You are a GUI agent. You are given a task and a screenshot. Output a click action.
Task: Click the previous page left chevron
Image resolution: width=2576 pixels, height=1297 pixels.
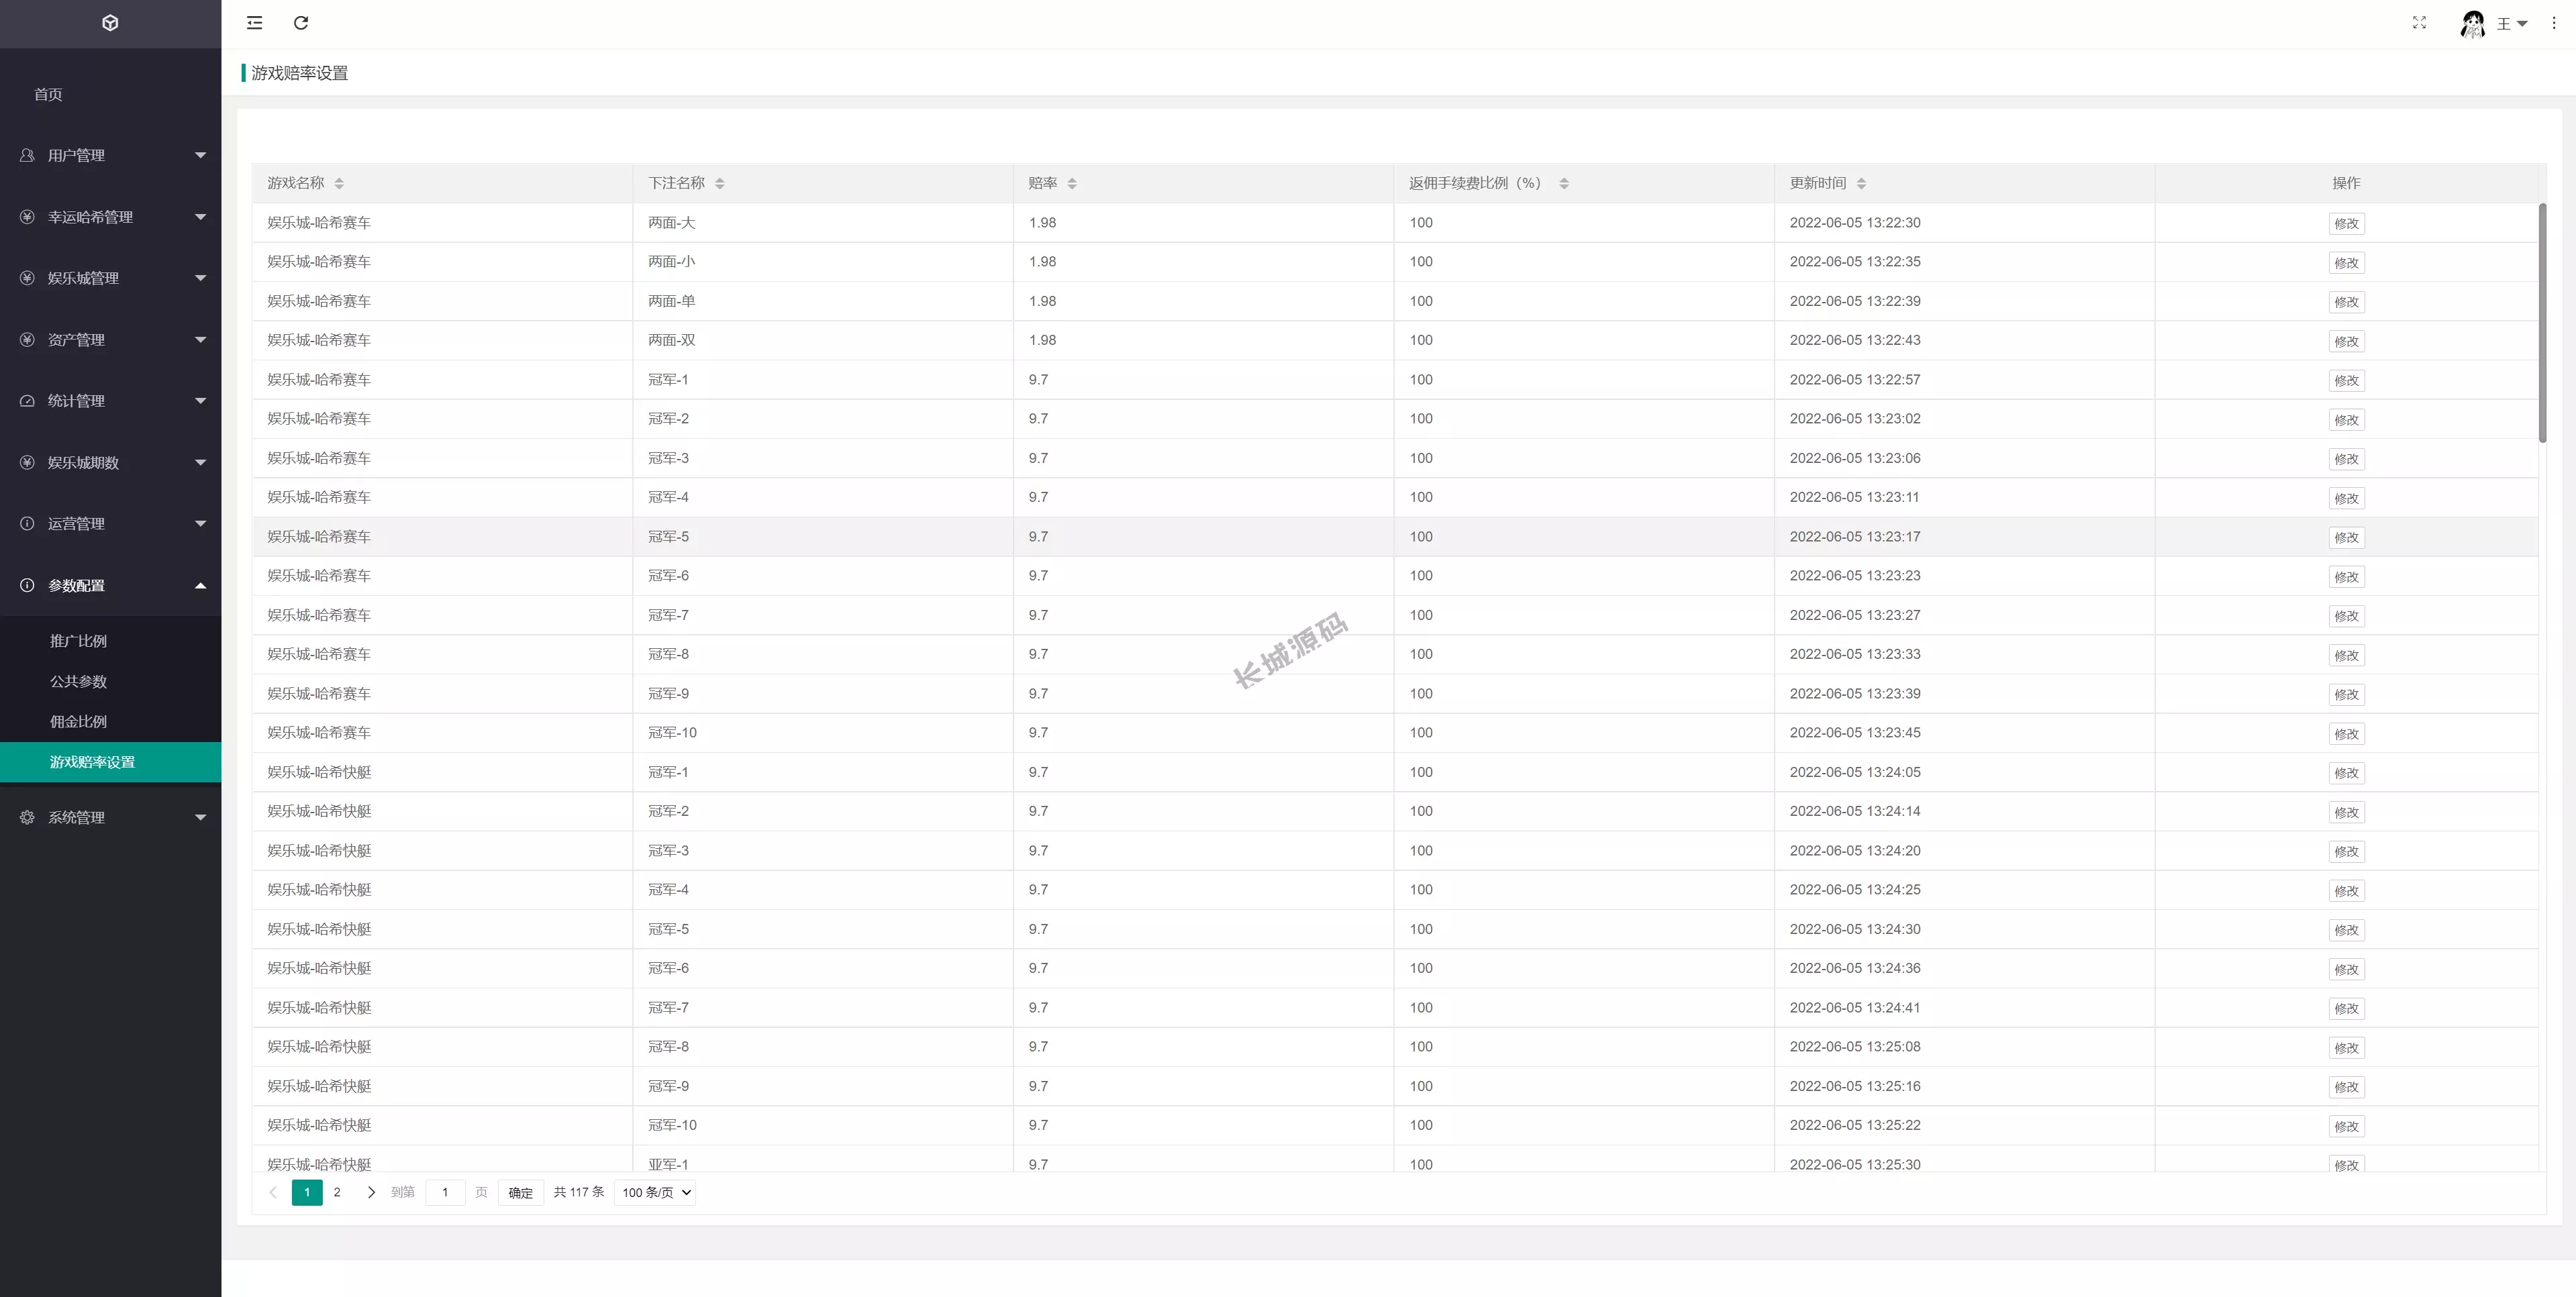pos(273,1192)
